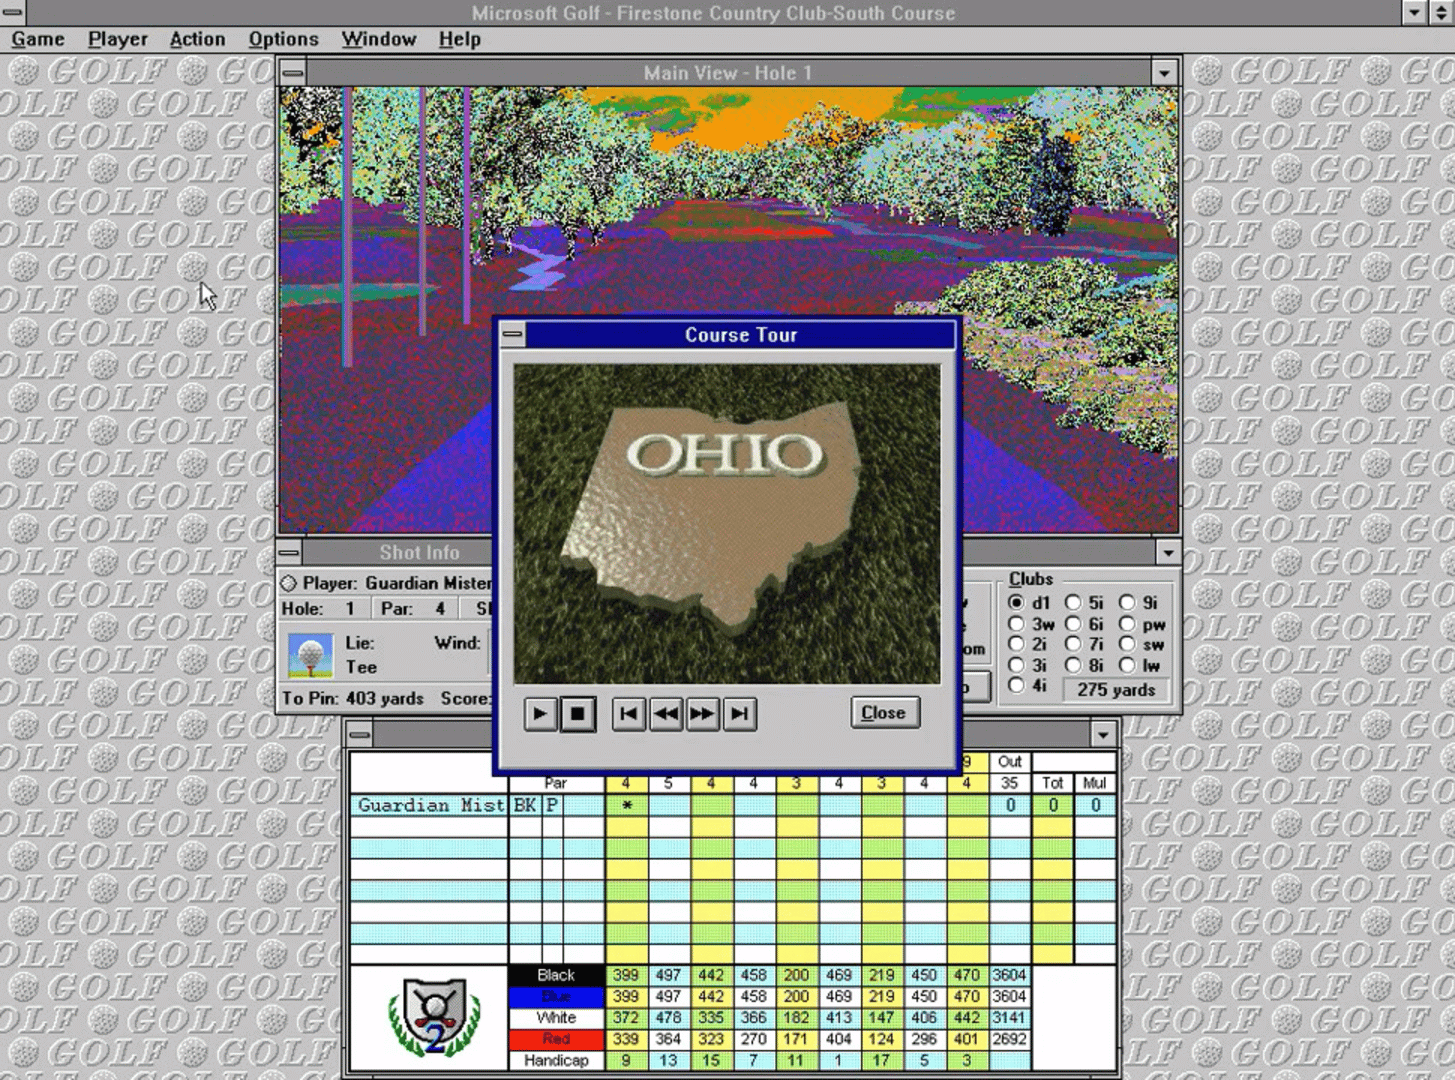Screen dimensions: 1455x1080
Task: Click the Red tee row label
Action: [x=556, y=1039]
